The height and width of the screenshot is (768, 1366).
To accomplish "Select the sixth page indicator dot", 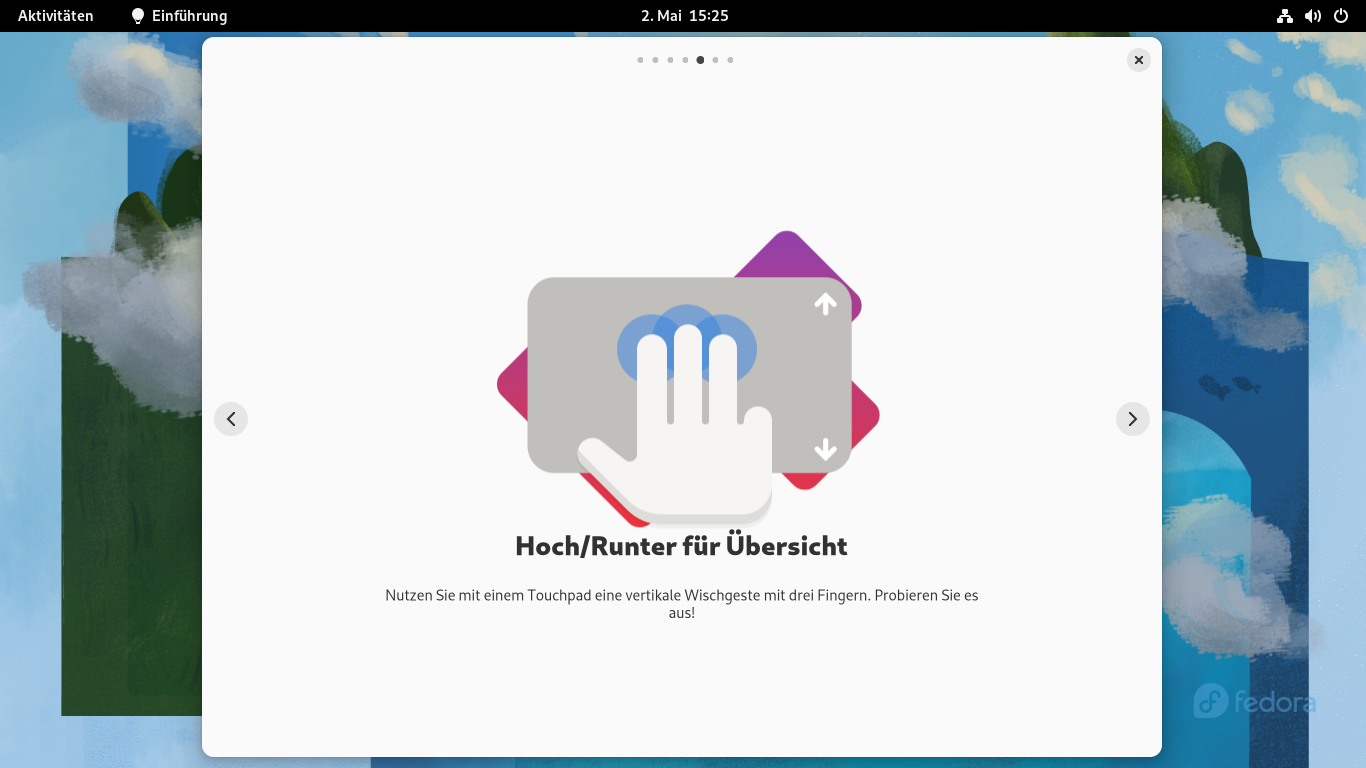I will click(715, 60).
